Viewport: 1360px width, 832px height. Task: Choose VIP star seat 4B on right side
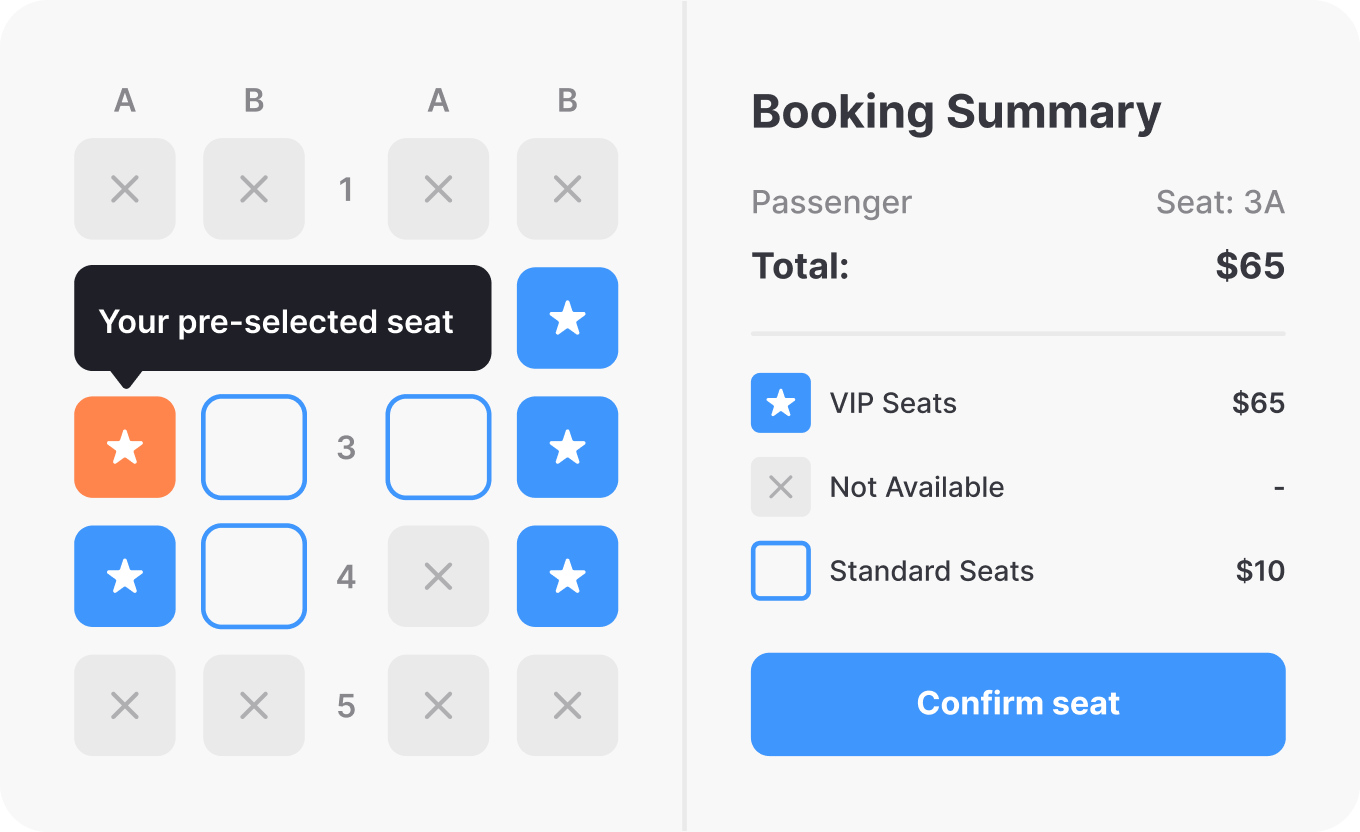click(x=567, y=576)
